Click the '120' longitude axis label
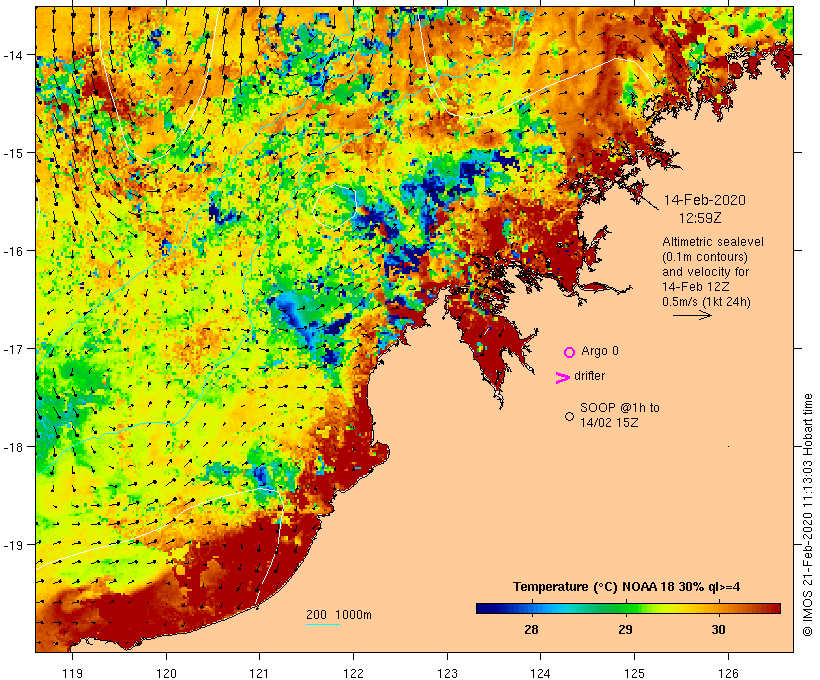This screenshot has height=680, width=820. (166, 673)
